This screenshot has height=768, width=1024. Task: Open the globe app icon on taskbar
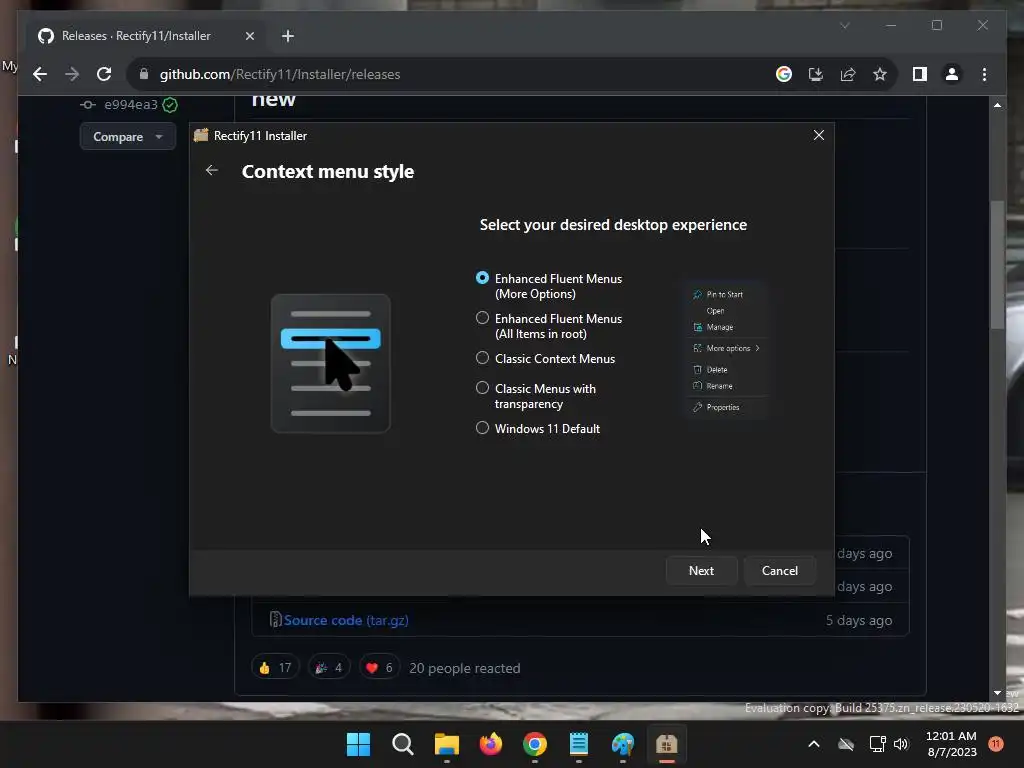pos(623,744)
